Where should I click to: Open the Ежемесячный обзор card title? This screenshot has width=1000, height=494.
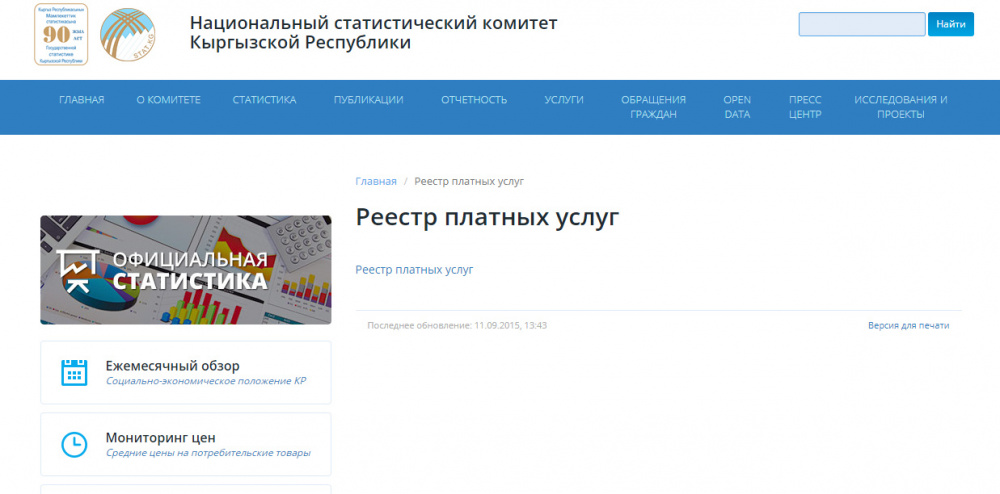coord(173,366)
